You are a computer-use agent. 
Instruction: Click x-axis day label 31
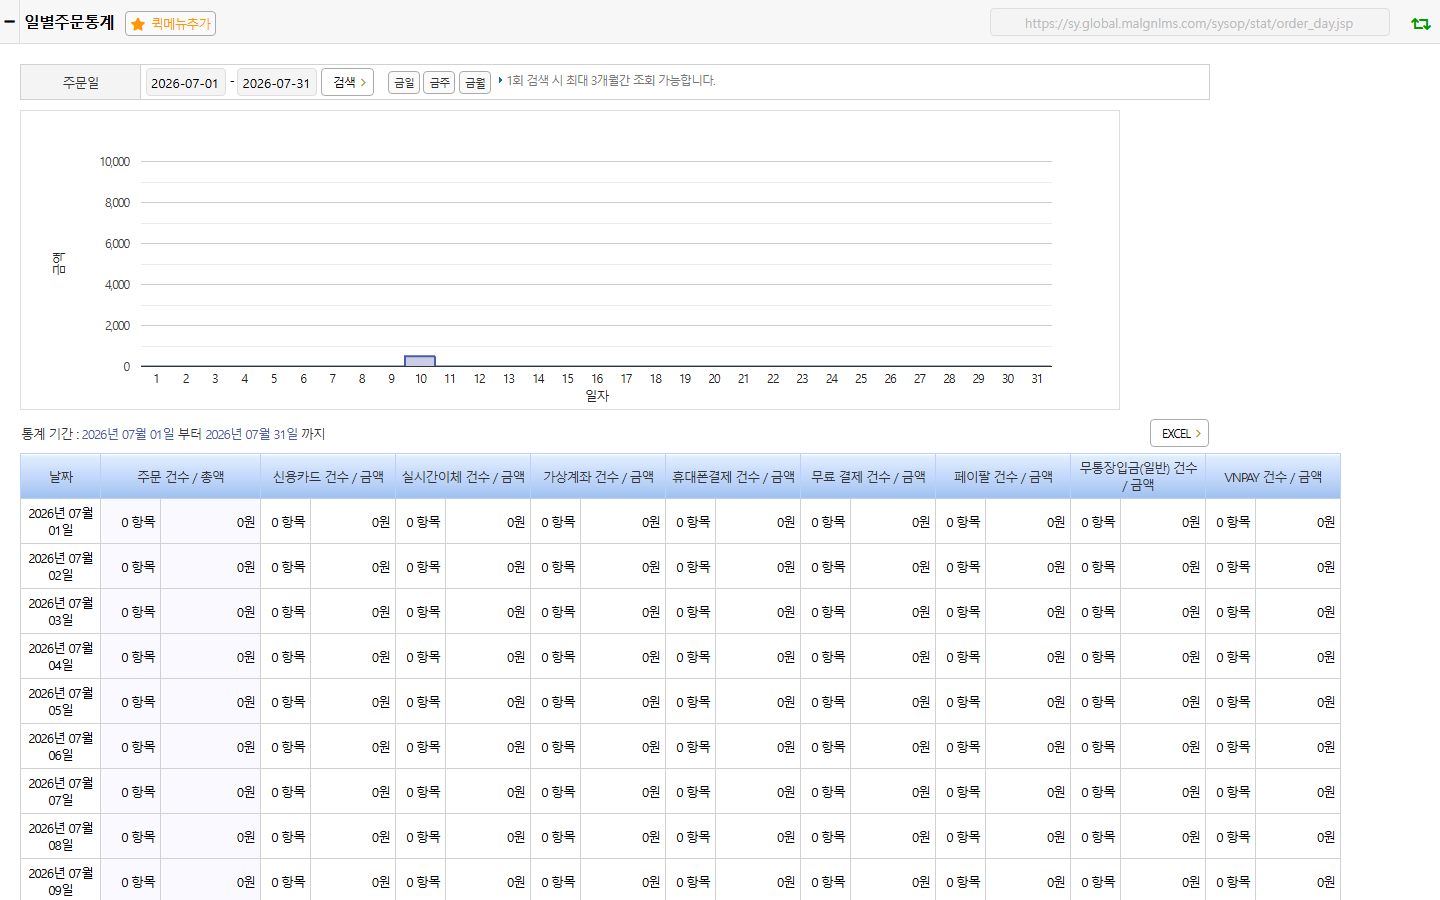coord(1037,379)
